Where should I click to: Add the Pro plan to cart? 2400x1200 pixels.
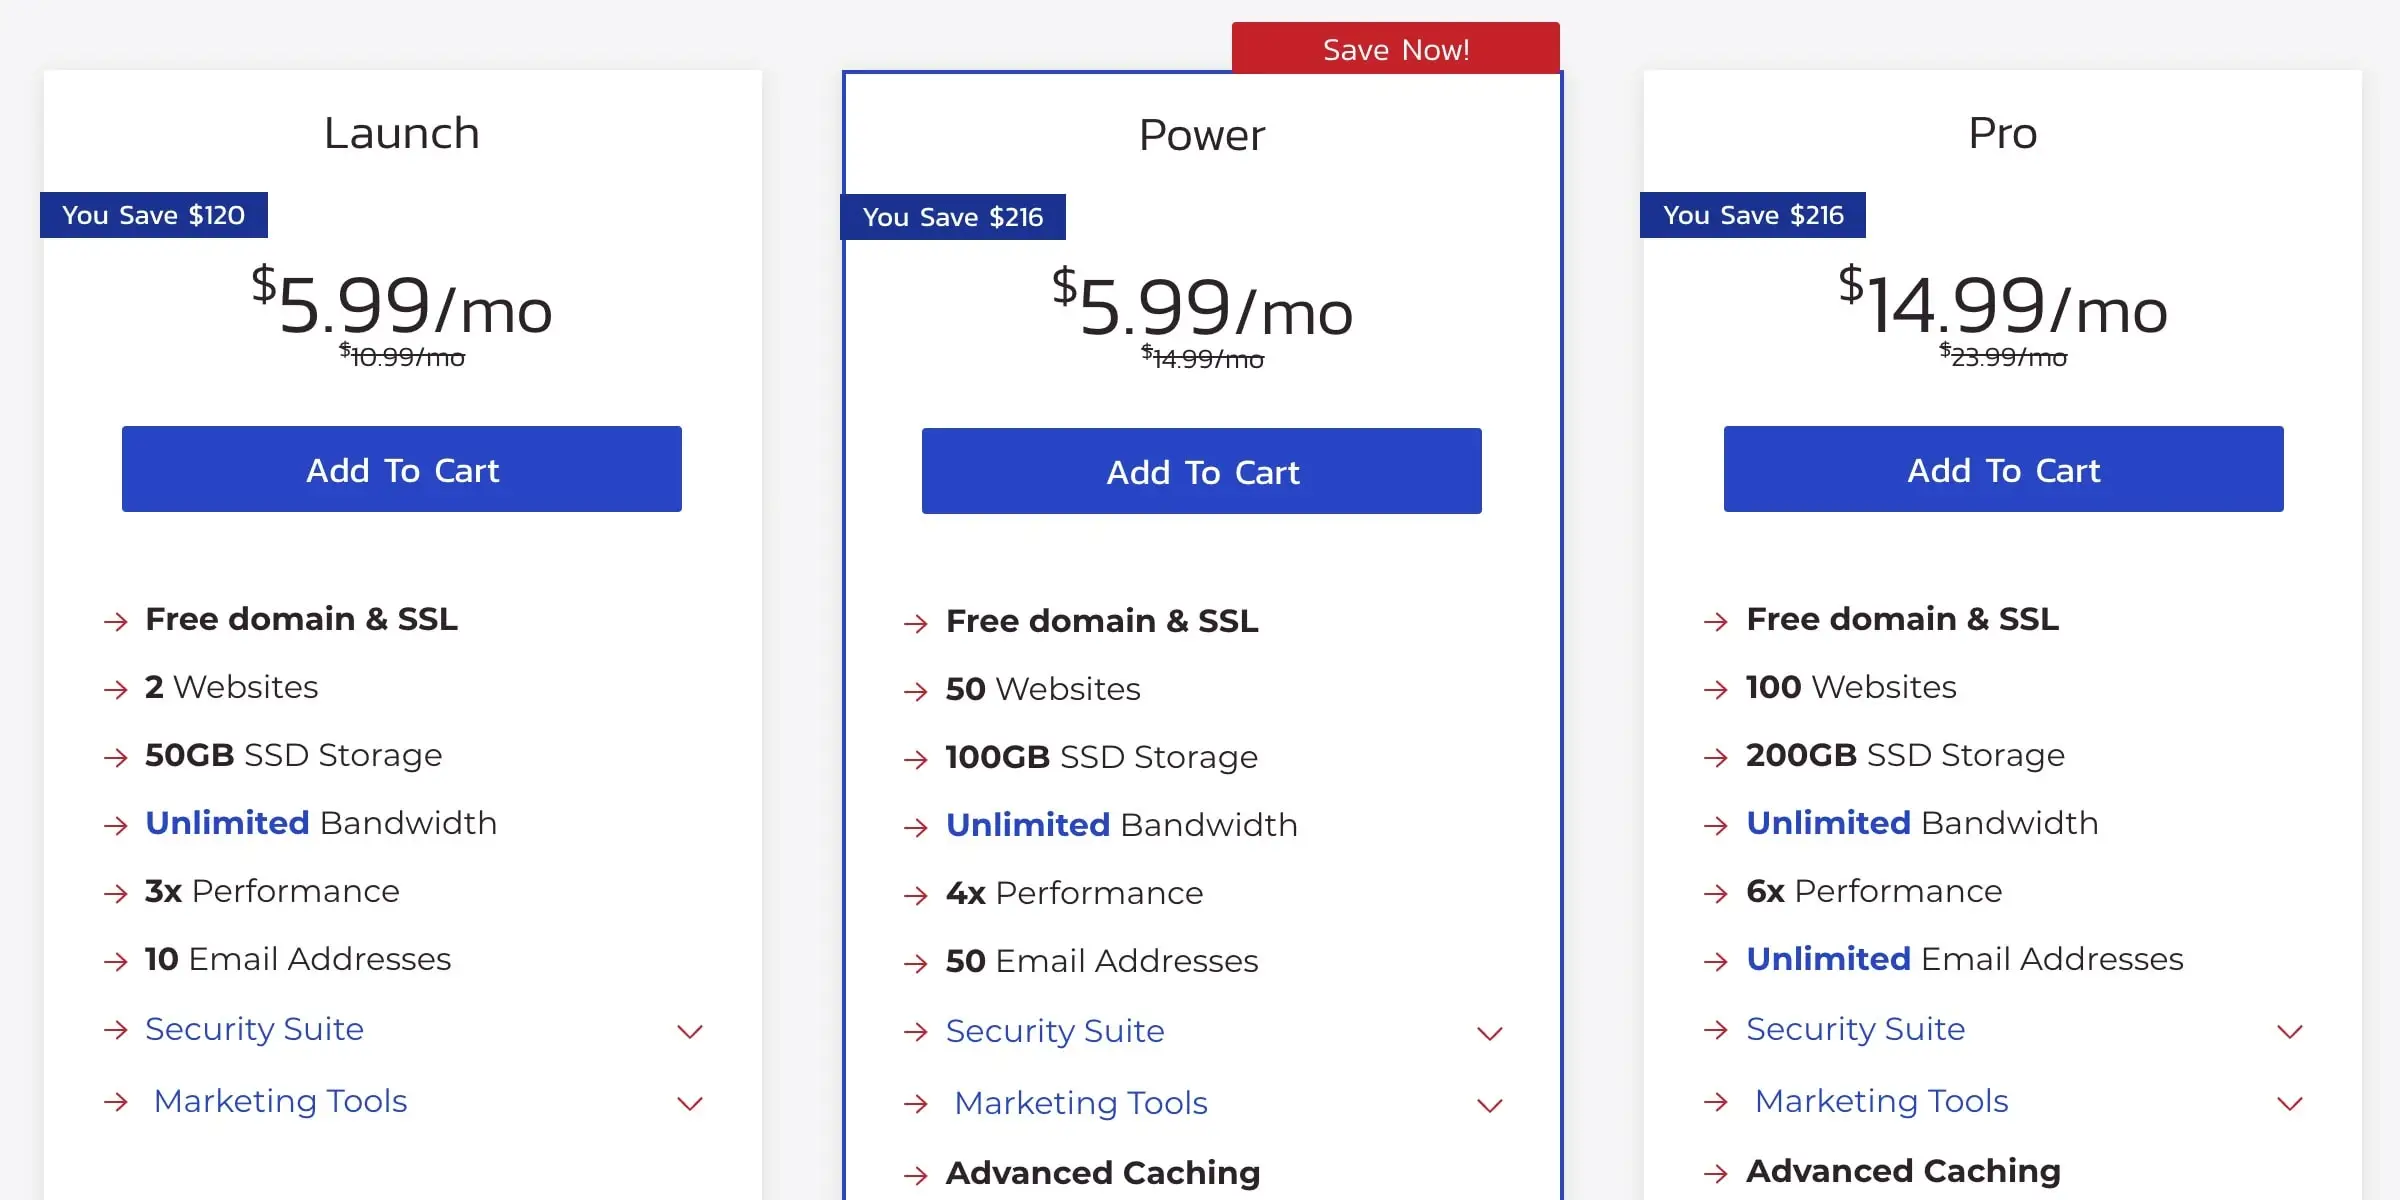pos(2003,469)
